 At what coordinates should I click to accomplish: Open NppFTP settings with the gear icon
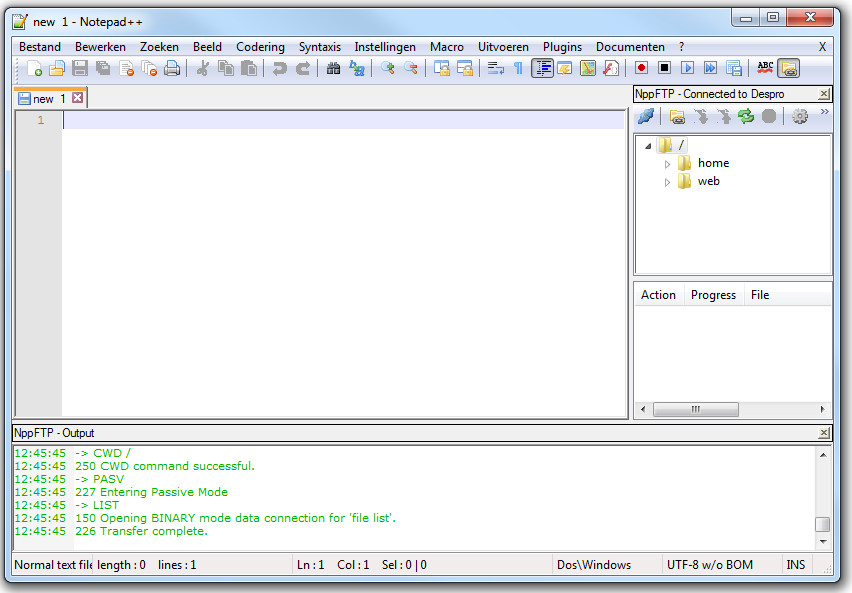coord(800,116)
